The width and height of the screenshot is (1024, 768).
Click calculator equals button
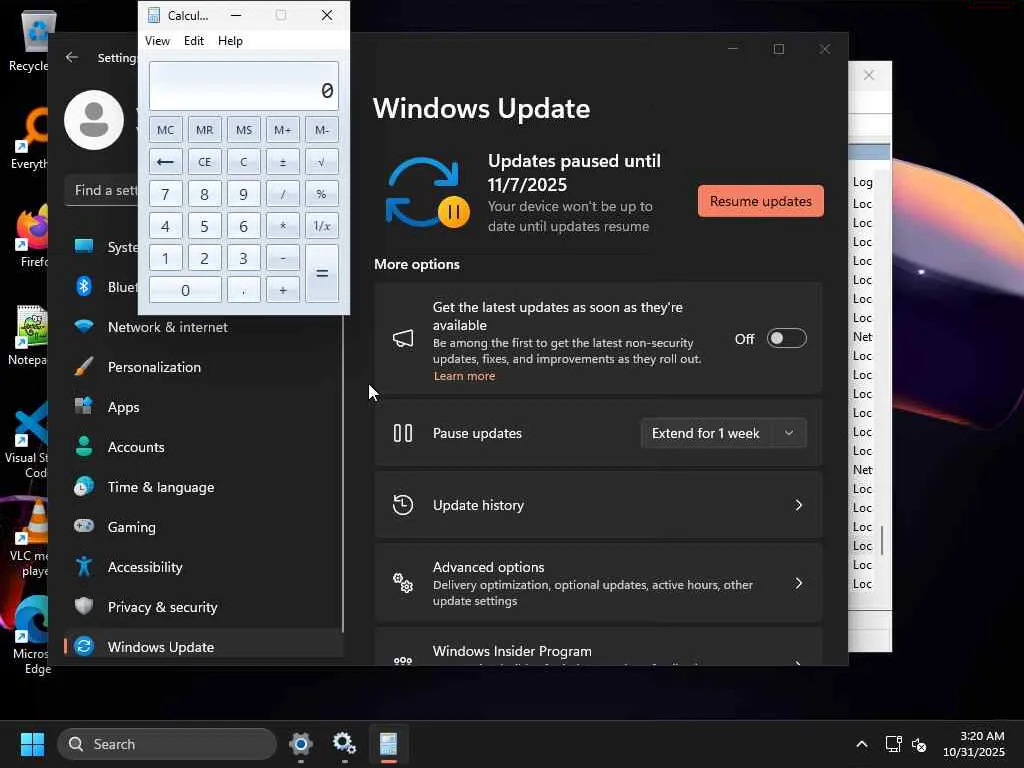[322, 274]
